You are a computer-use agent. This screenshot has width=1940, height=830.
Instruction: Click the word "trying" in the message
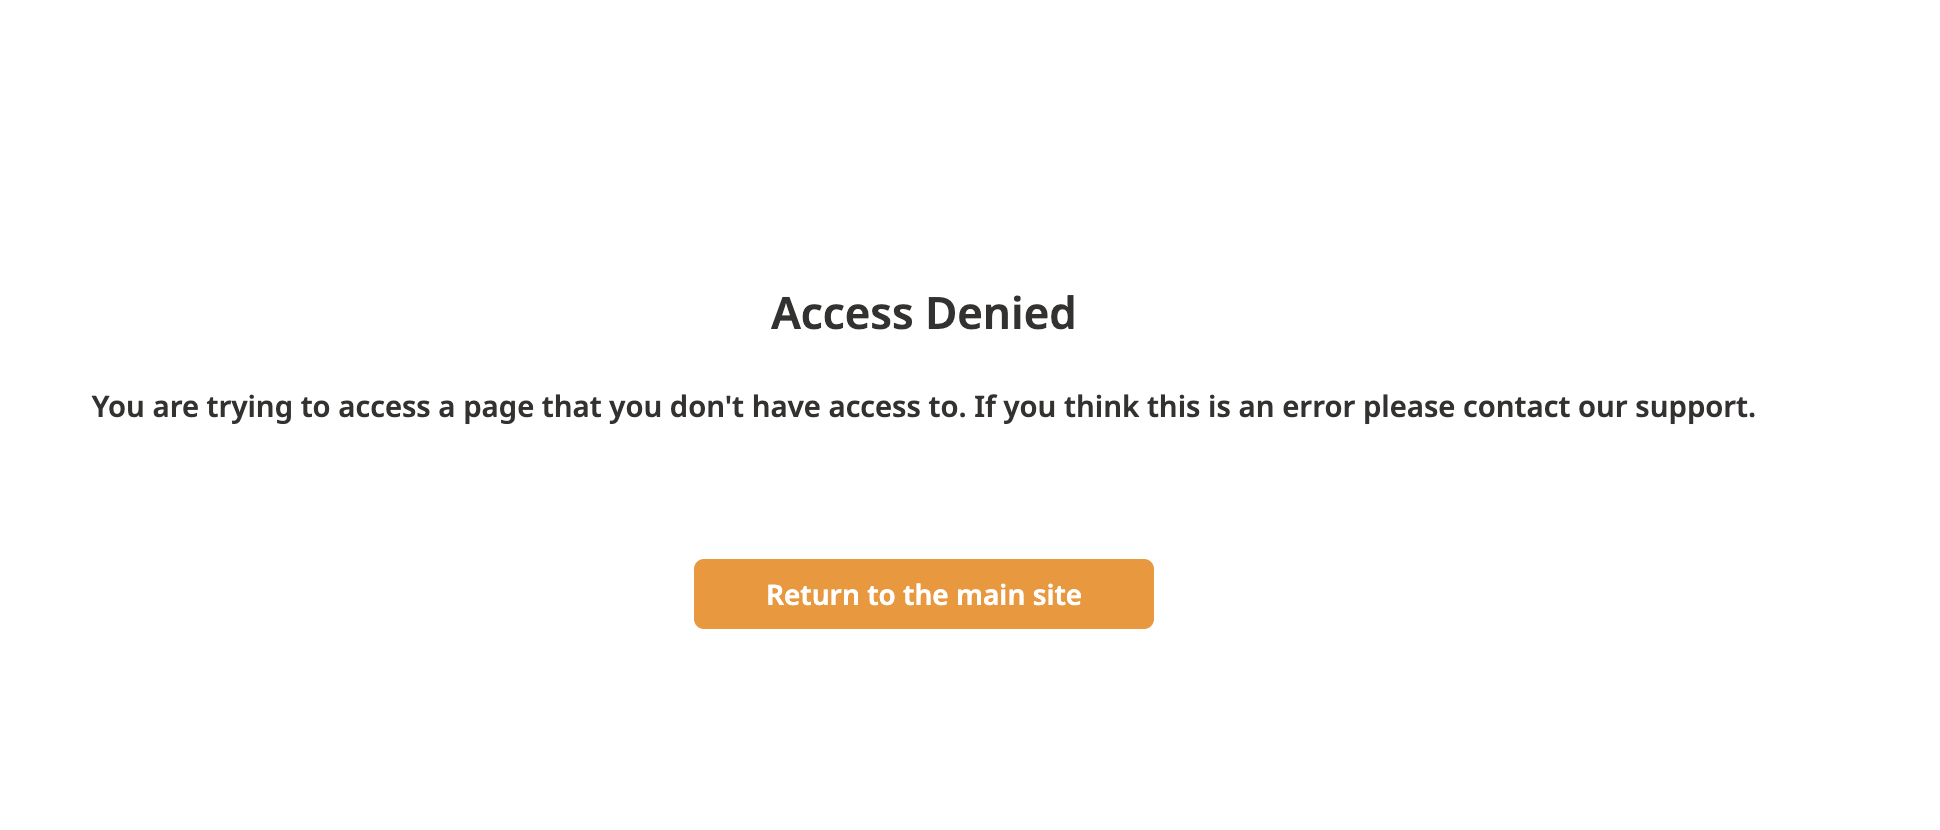point(250,409)
